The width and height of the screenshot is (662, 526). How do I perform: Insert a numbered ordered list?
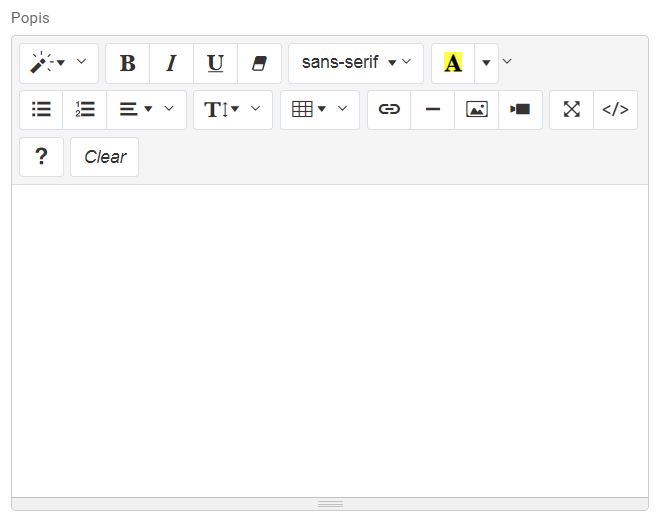point(85,110)
